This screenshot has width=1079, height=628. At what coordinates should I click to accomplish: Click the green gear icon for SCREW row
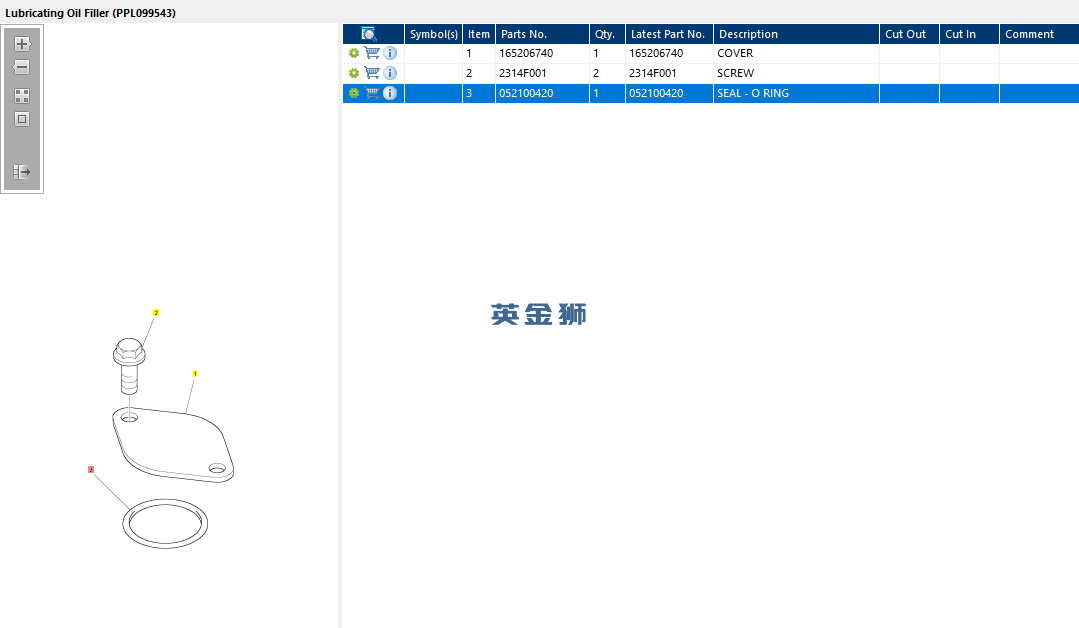pos(354,73)
